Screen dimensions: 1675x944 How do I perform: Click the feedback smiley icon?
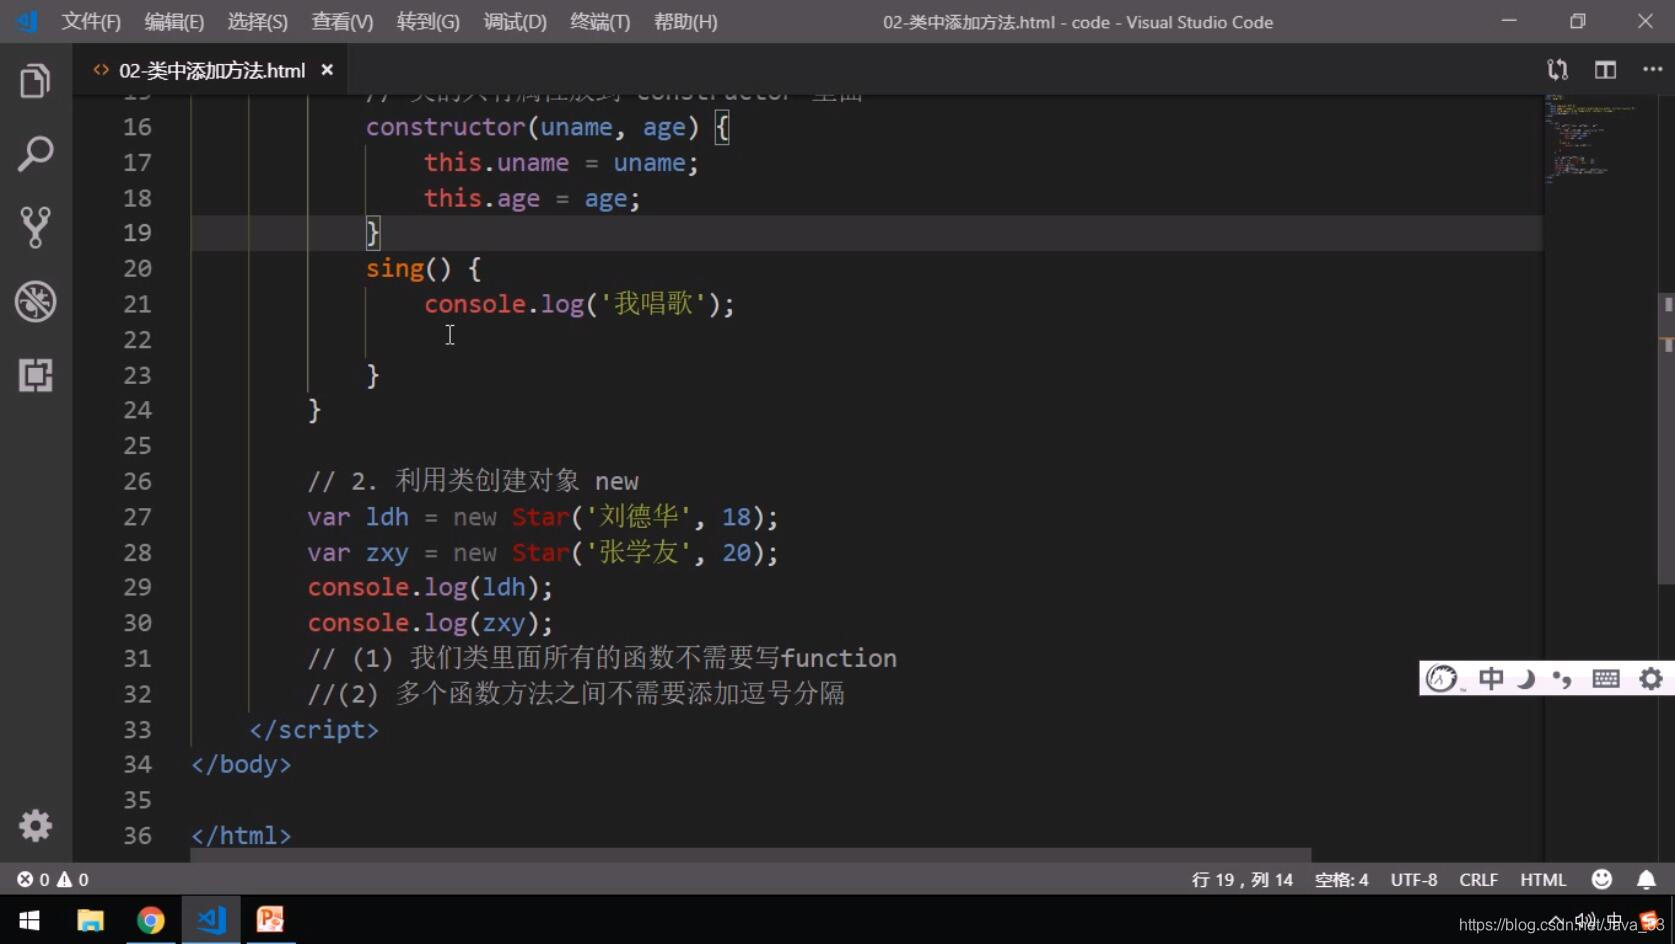click(1602, 879)
